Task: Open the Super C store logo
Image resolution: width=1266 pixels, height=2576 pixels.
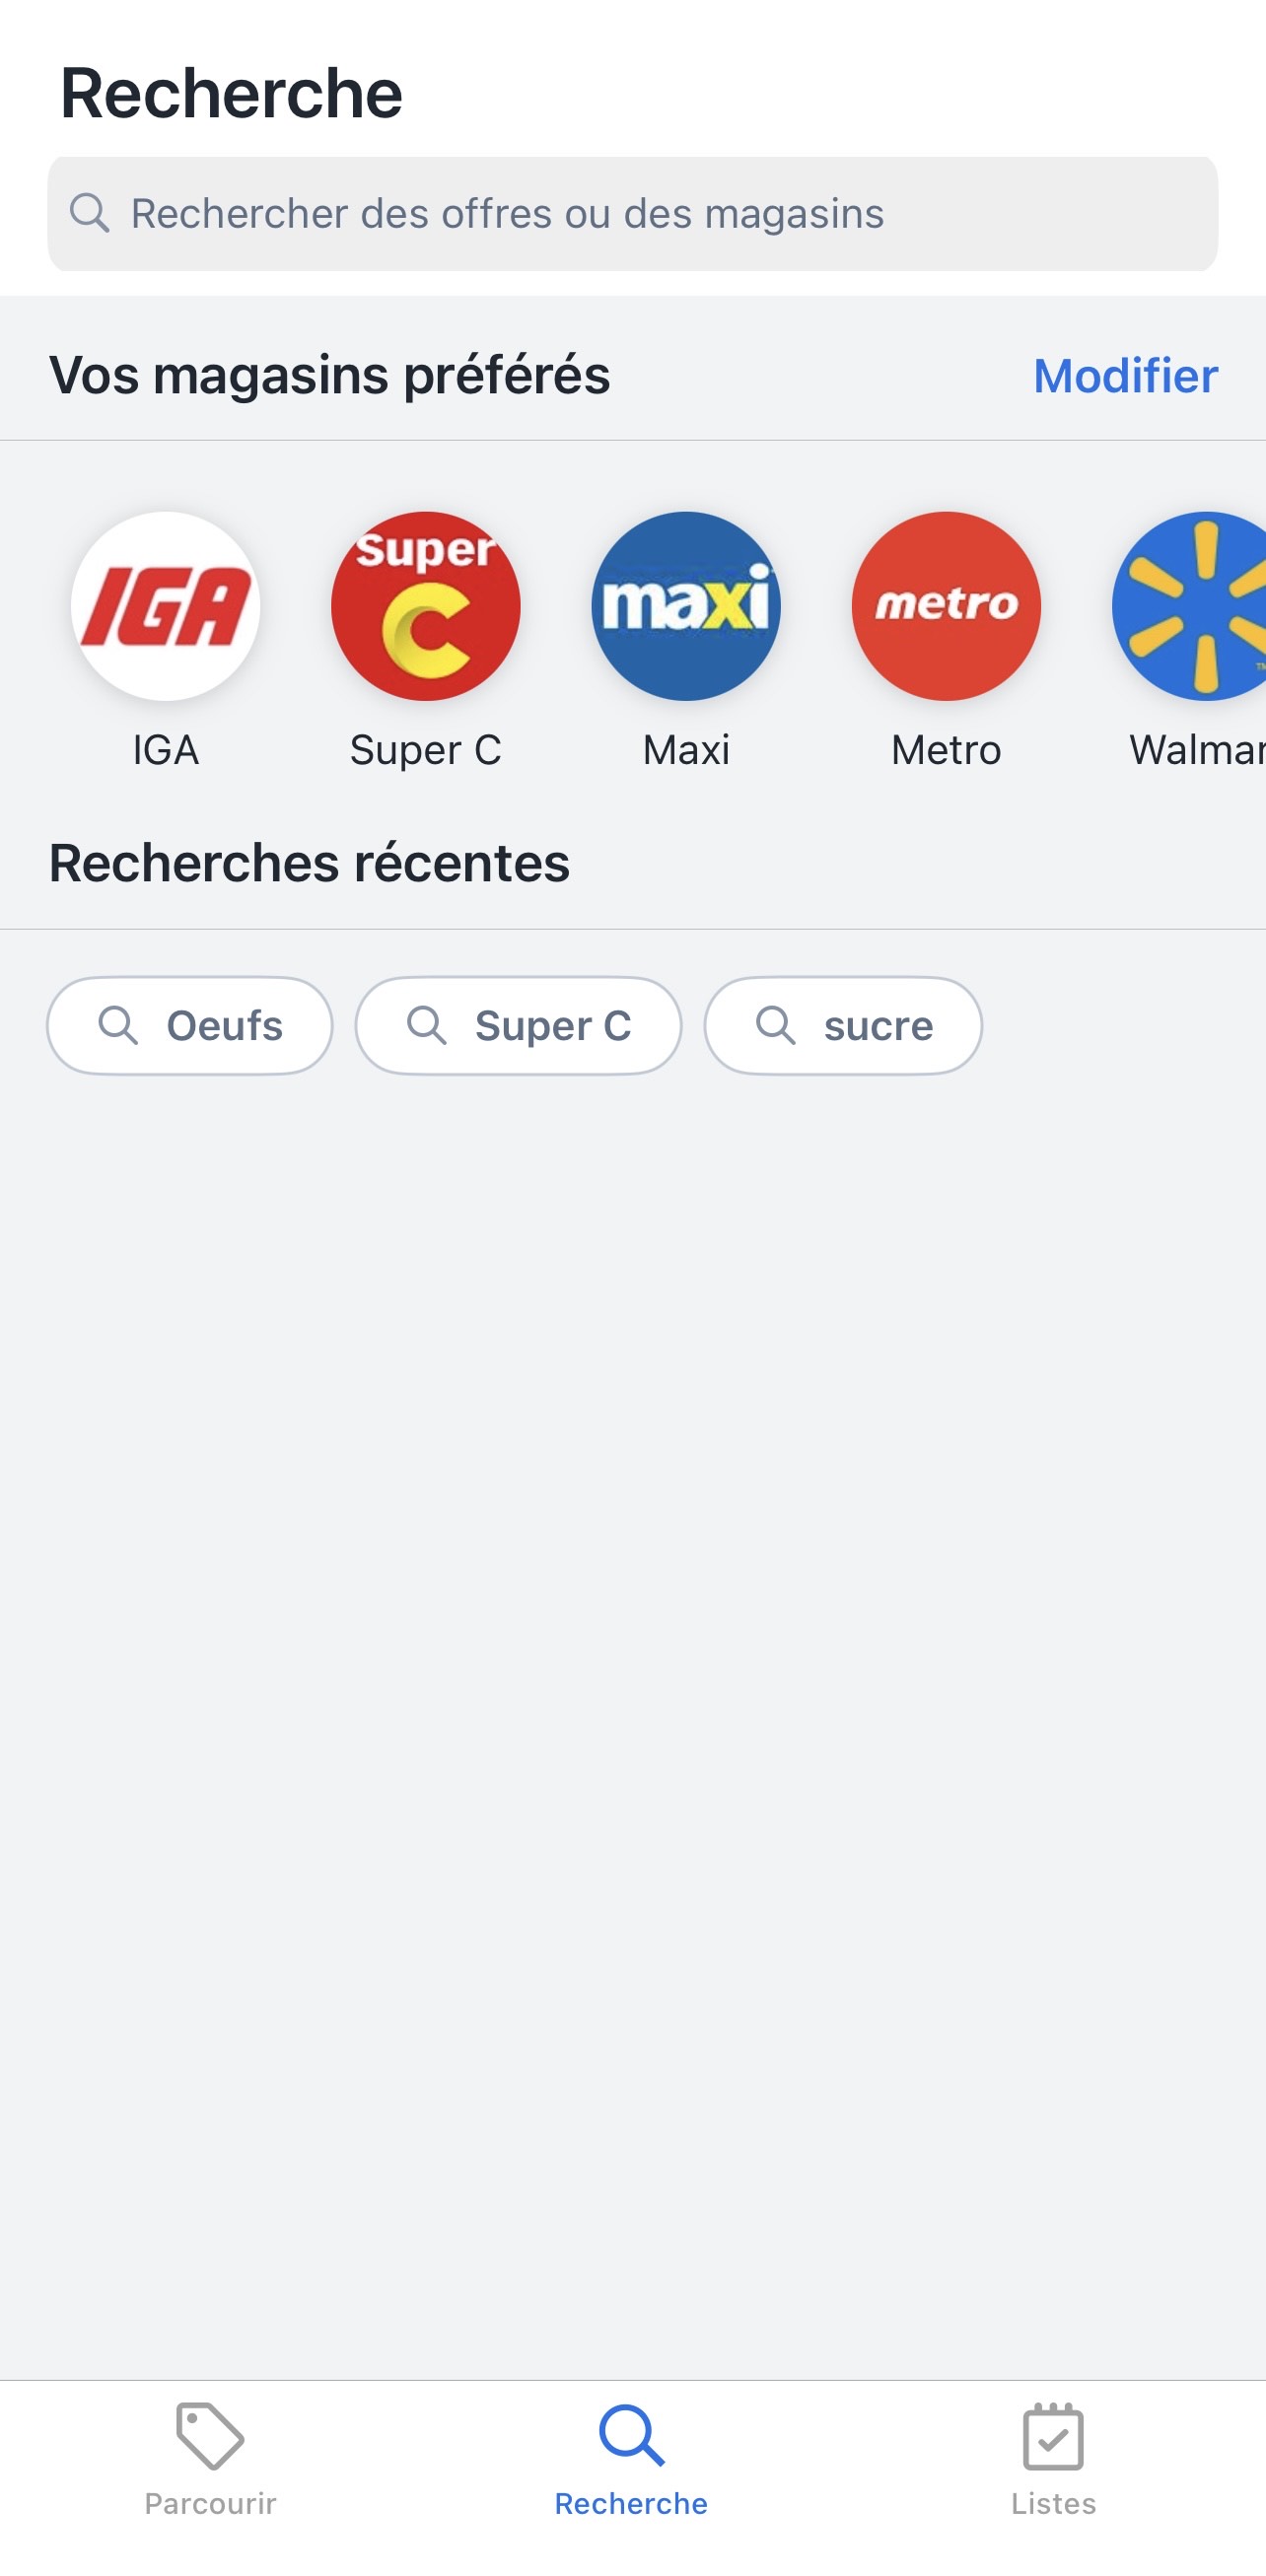Action: [x=425, y=606]
